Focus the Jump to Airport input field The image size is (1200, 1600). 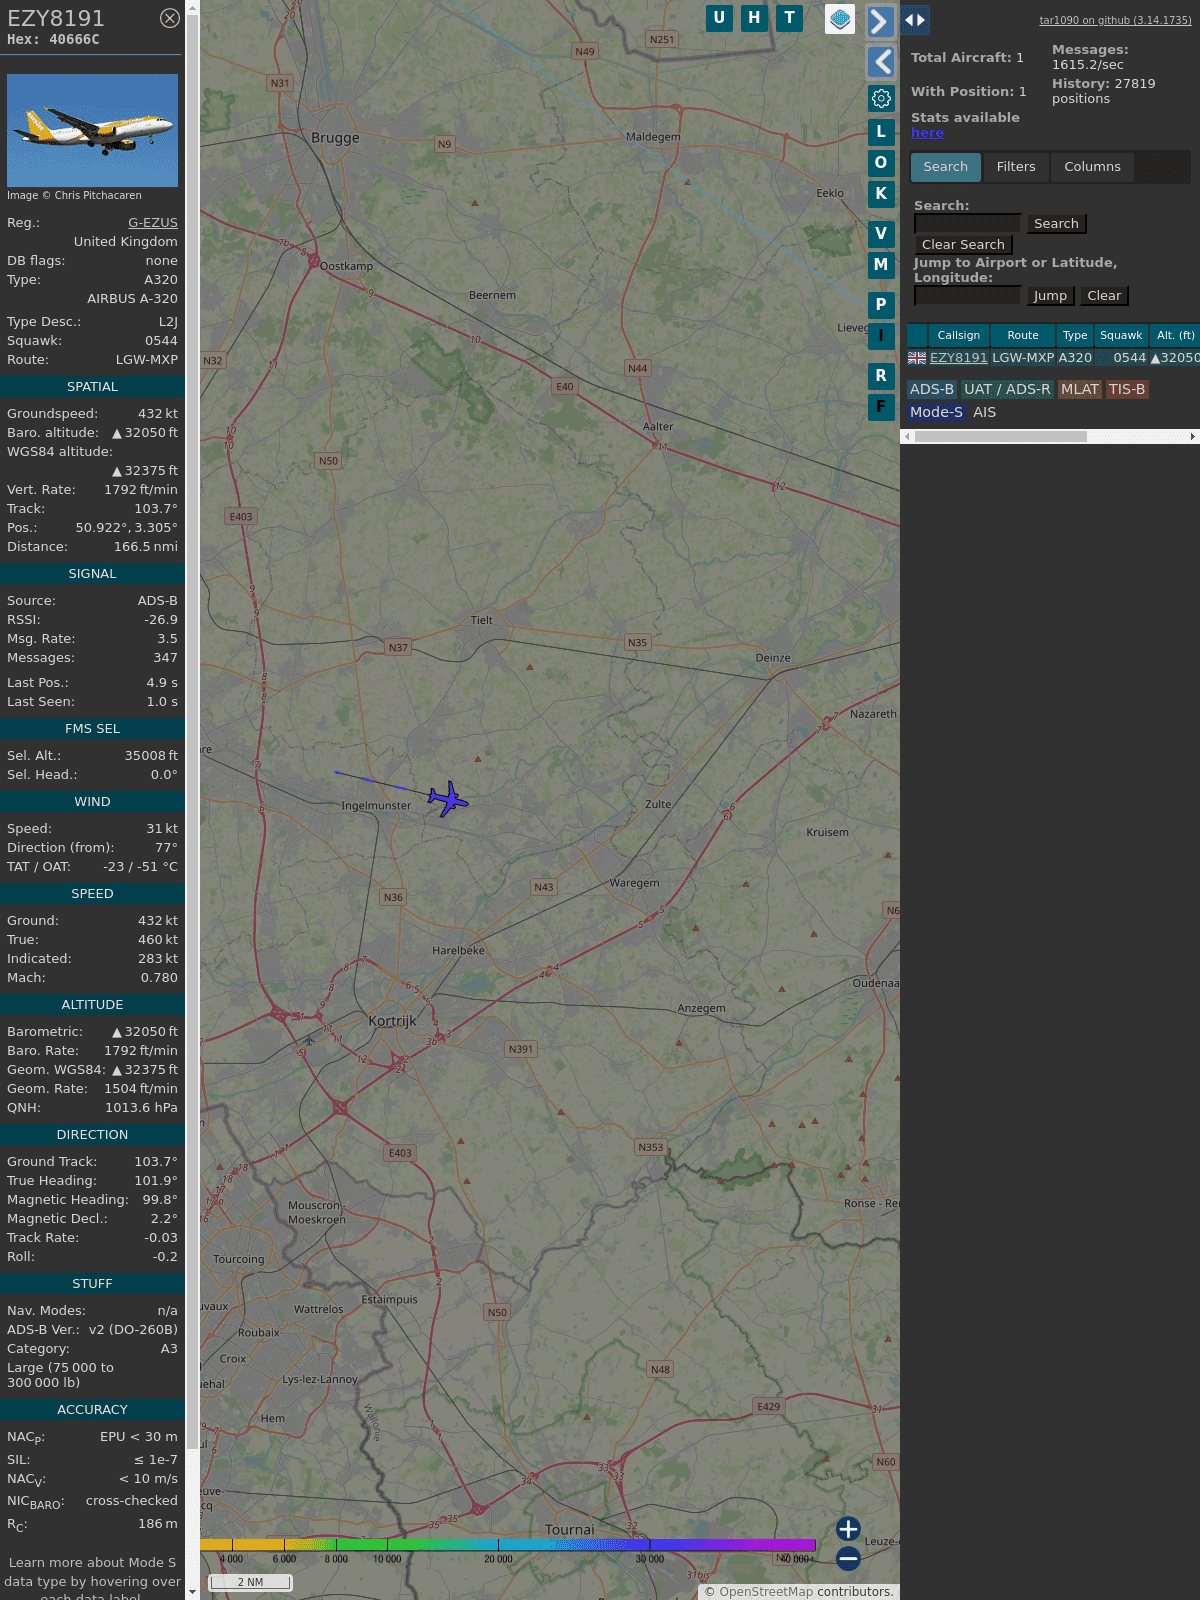pos(967,295)
